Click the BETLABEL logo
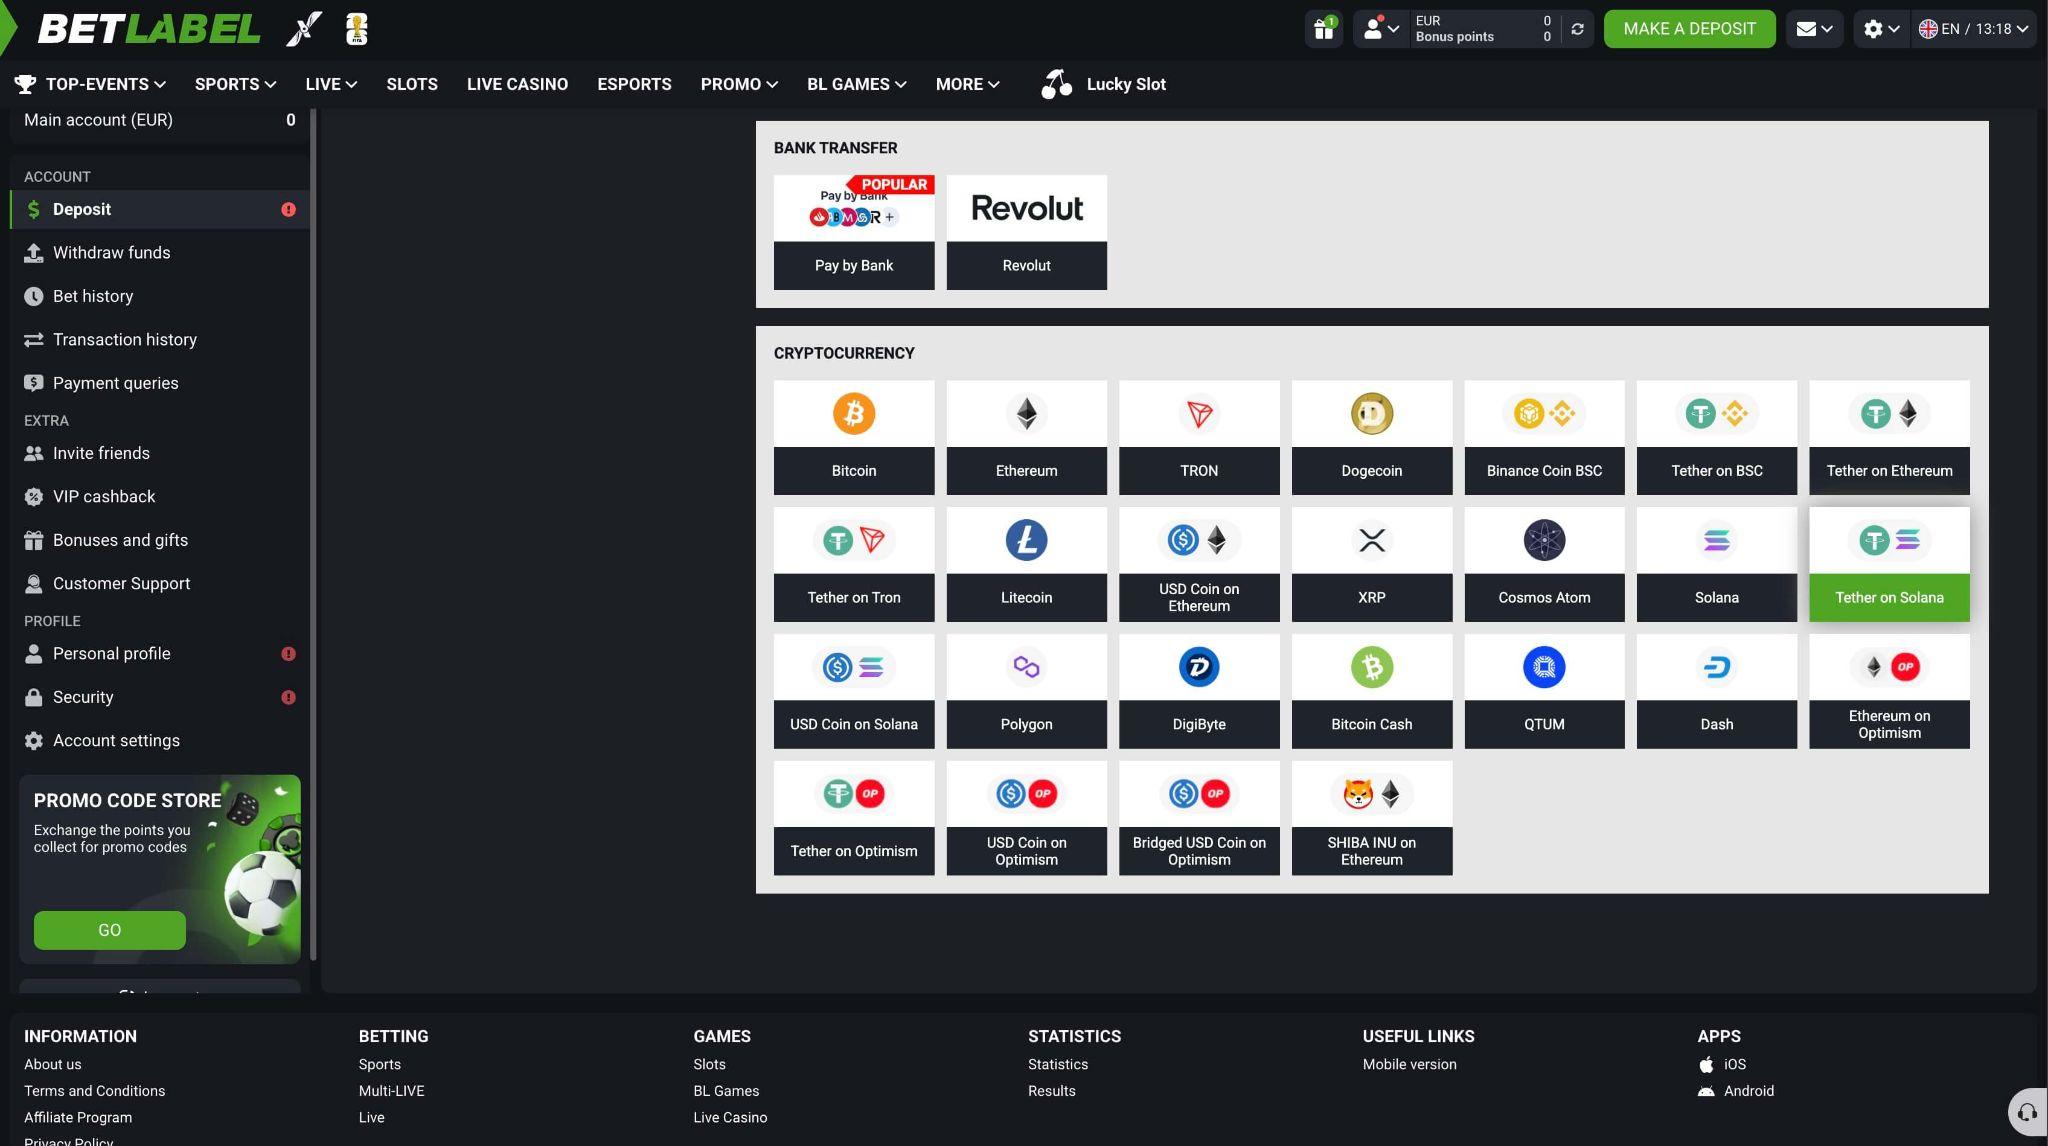This screenshot has height=1146, width=2048. [x=148, y=29]
